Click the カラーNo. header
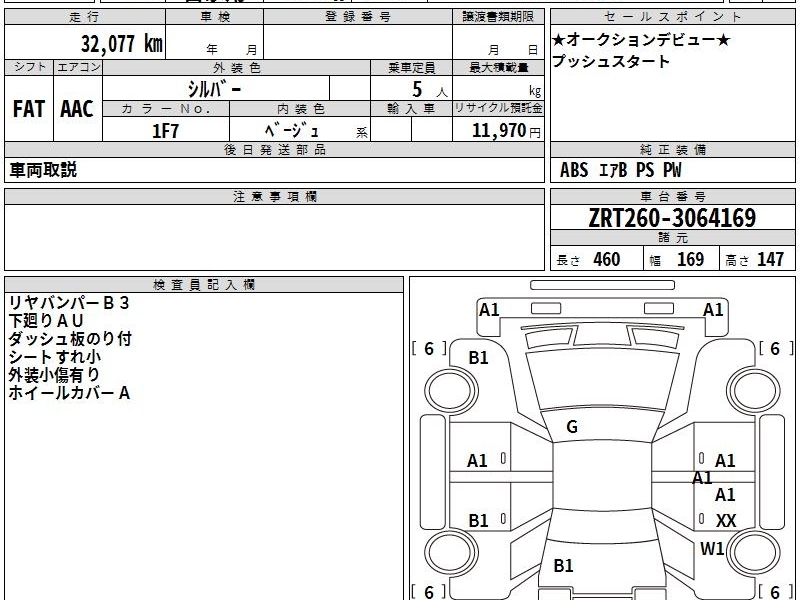The width and height of the screenshot is (800, 600). (x=166, y=109)
